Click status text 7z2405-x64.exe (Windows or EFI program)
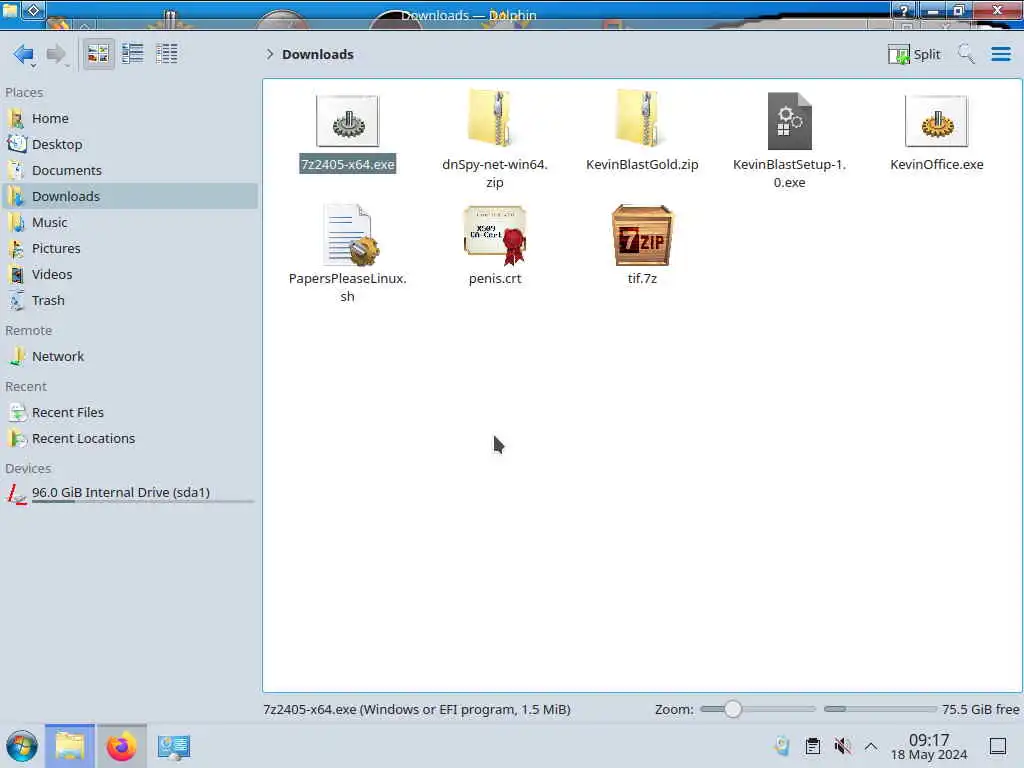 [417, 709]
